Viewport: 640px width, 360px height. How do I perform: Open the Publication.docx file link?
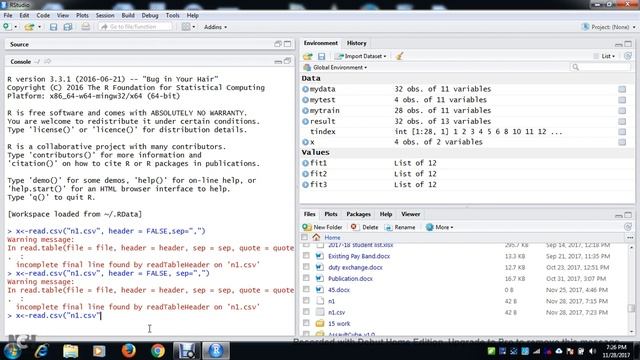click(350, 278)
